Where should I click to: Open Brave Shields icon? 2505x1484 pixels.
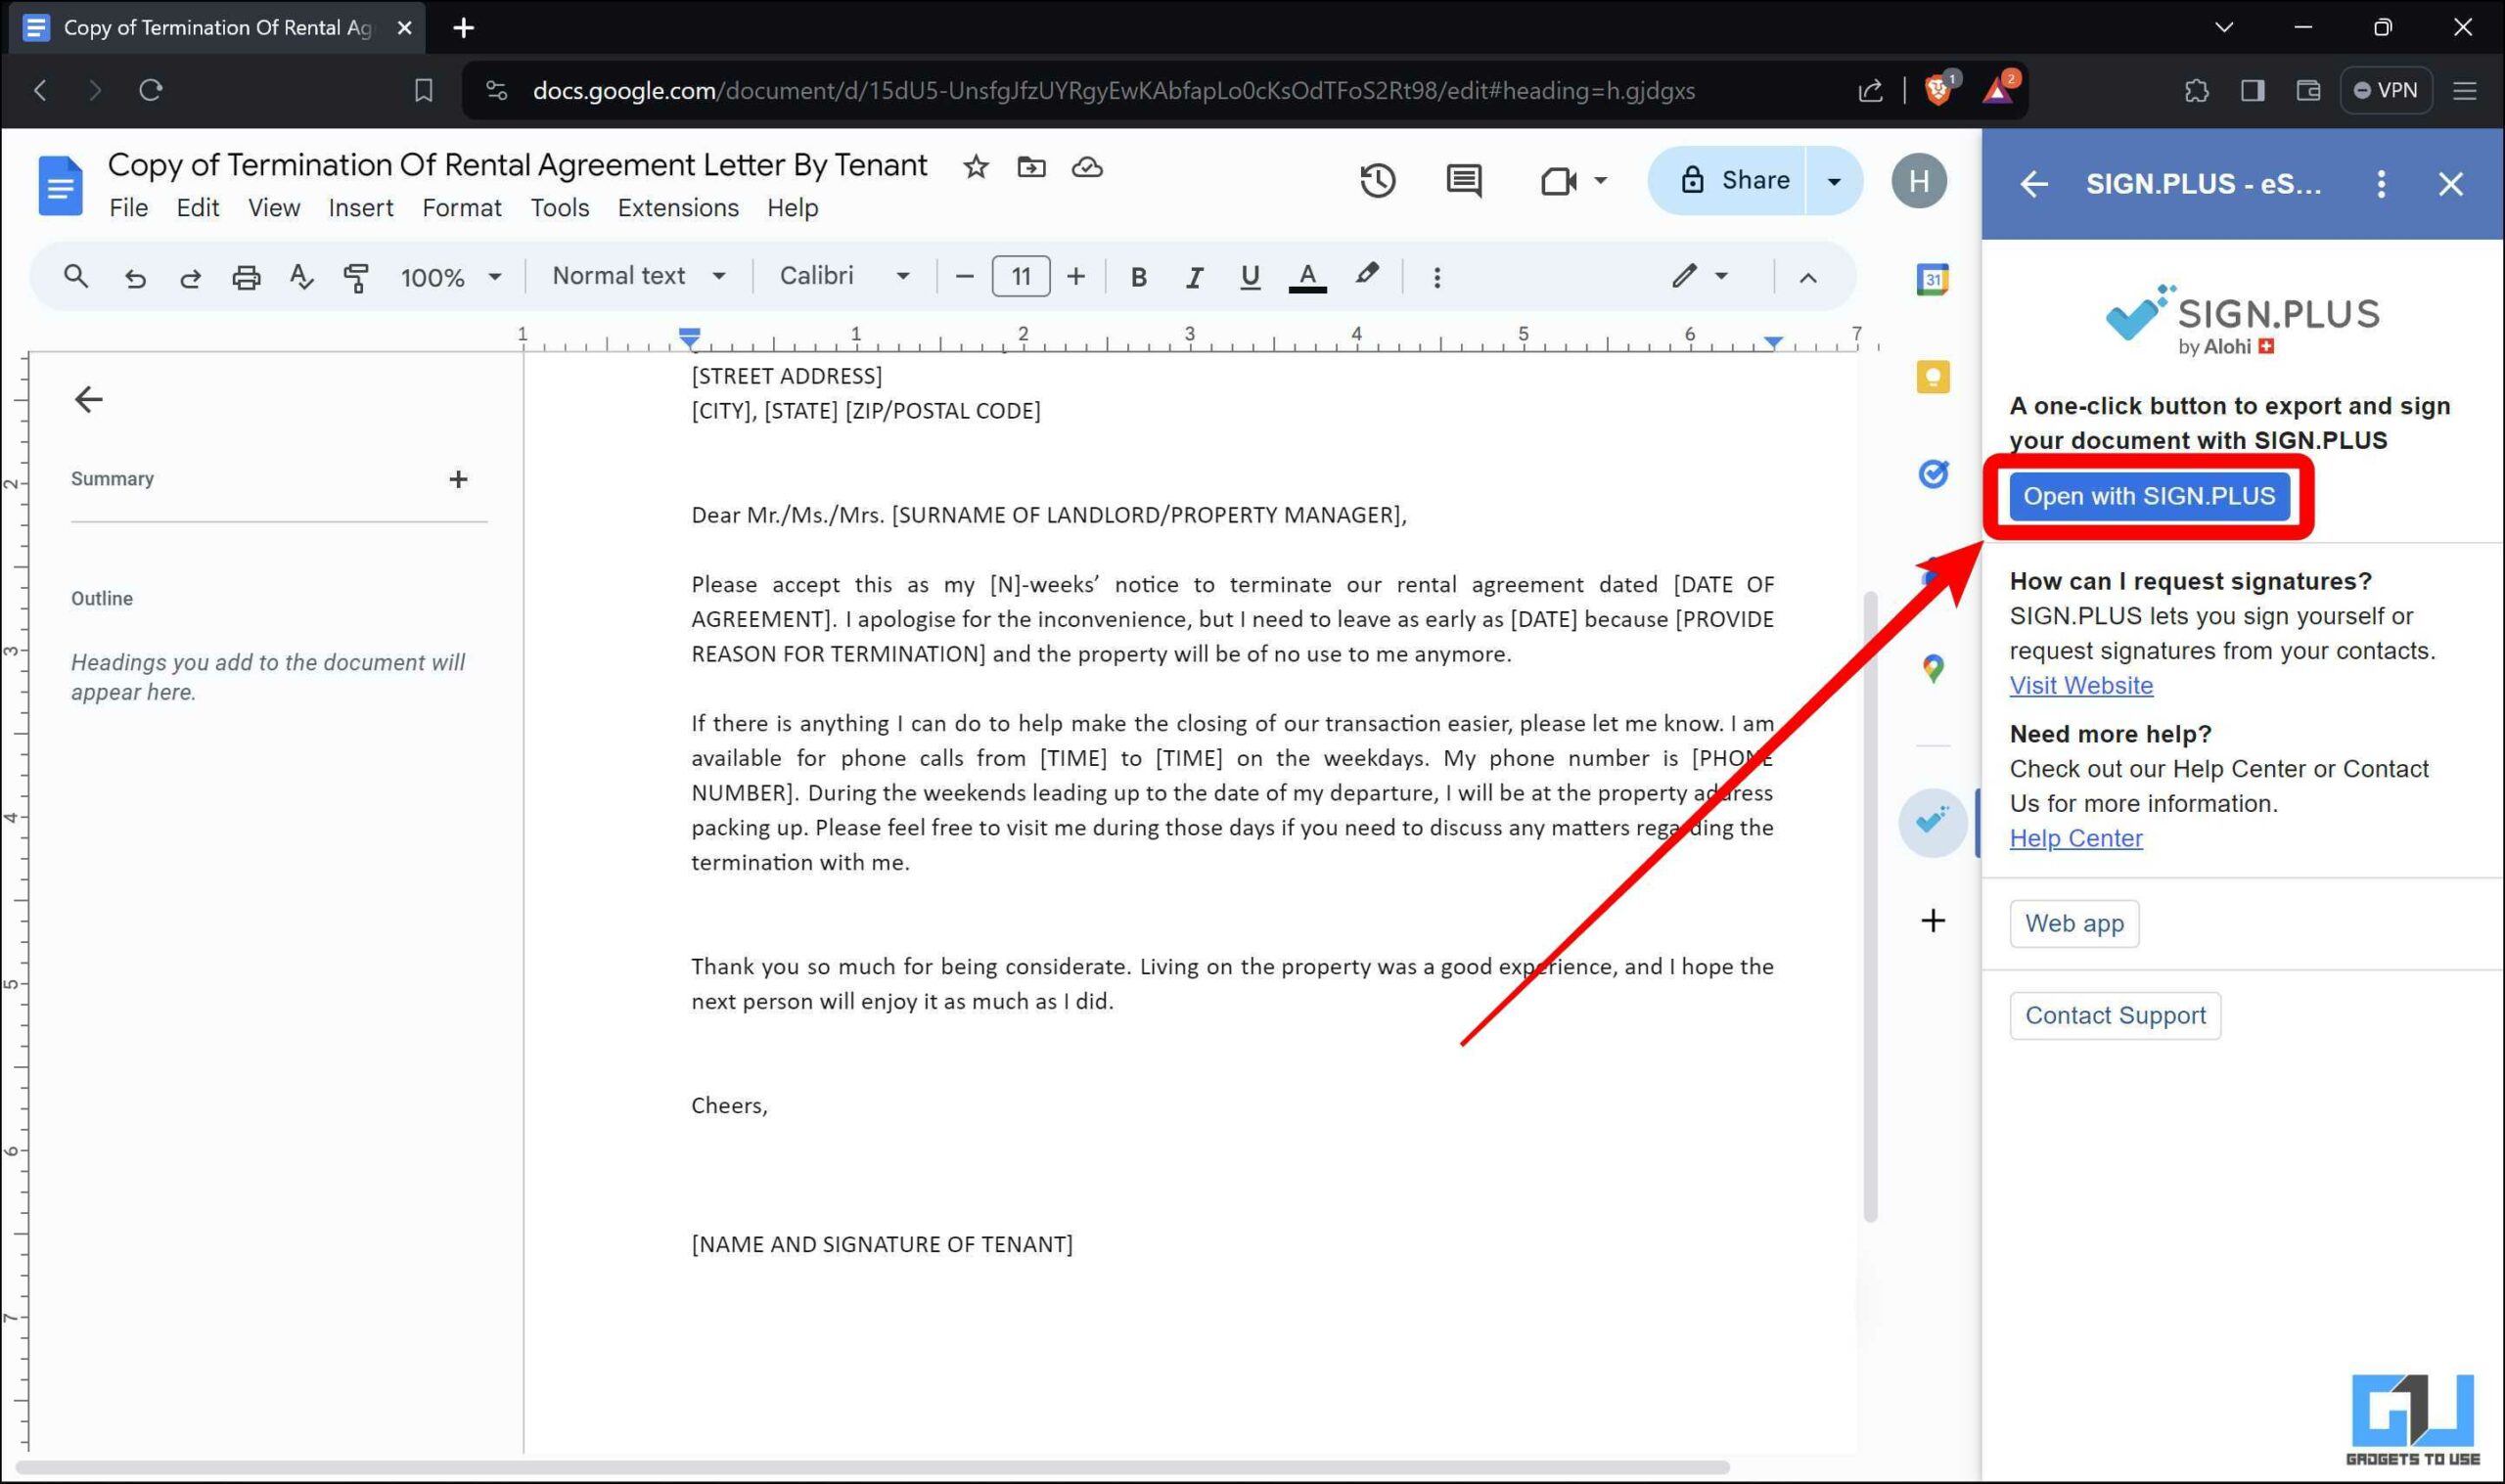tap(1937, 90)
